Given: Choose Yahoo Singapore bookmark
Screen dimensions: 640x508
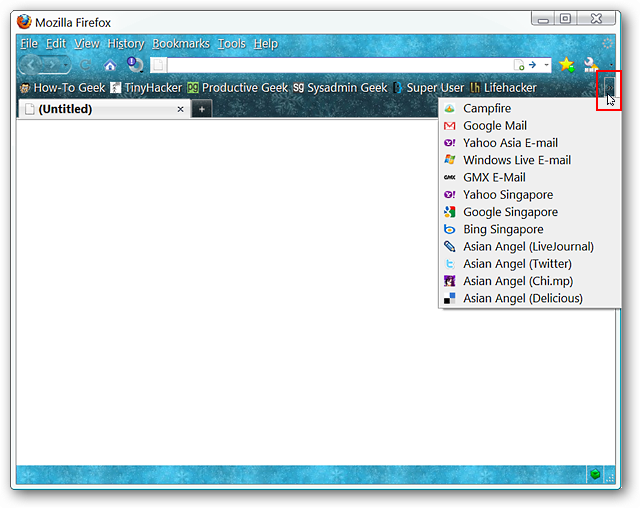Looking at the screenshot, I should [x=530, y=195].
